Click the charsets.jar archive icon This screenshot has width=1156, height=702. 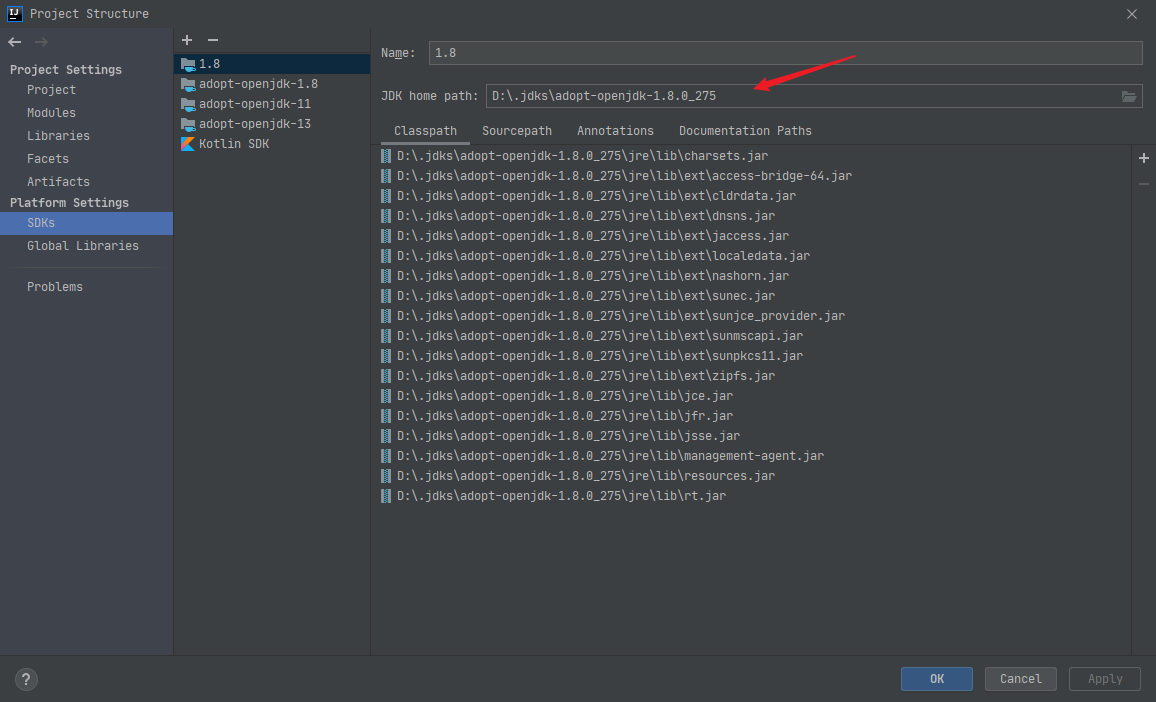point(386,156)
